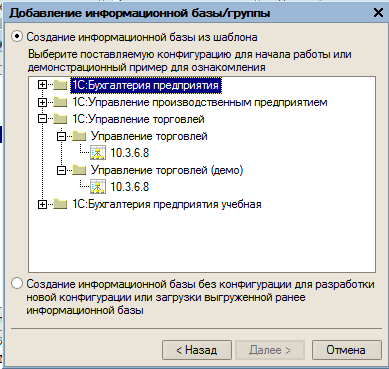Screen dimensions: 389x369
Task: Choose Создание информационной базы без конфигурации radio button
Action: [x=17, y=283]
